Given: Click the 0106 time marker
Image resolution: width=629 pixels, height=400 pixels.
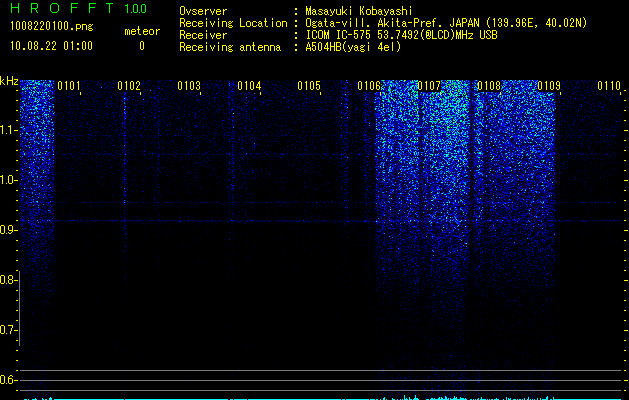Looking at the screenshot, I should (x=369, y=86).
